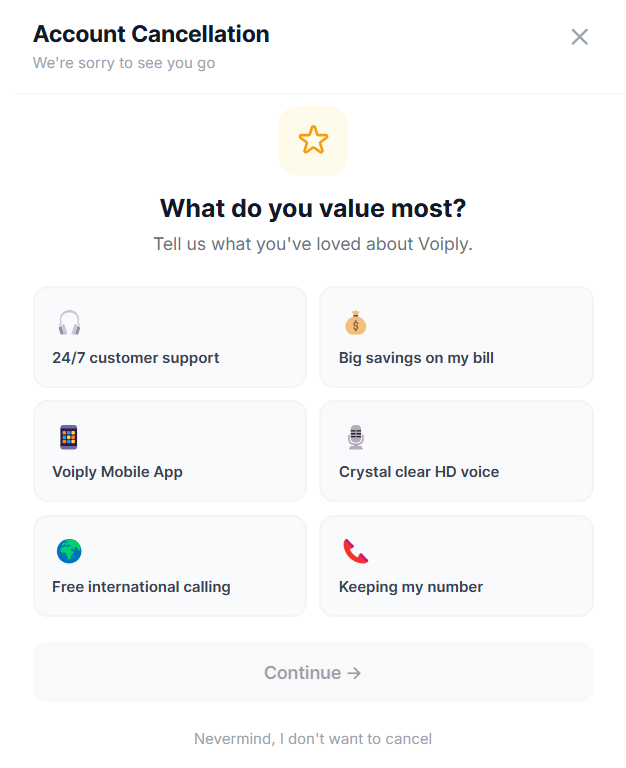Select Free international calling option
The height and width of the screenshot is (768, 626).
170,566
